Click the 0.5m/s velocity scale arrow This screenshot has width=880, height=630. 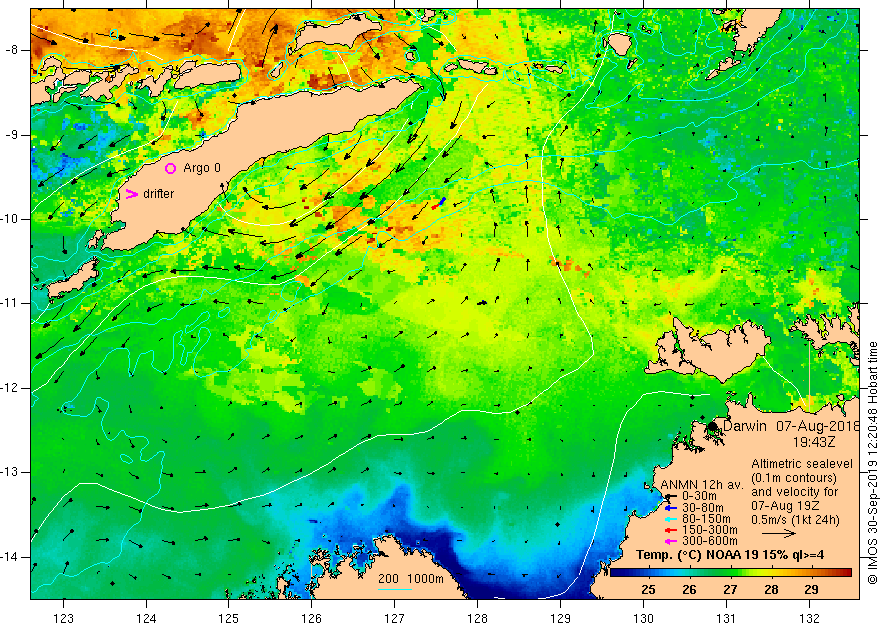point(778,533)
